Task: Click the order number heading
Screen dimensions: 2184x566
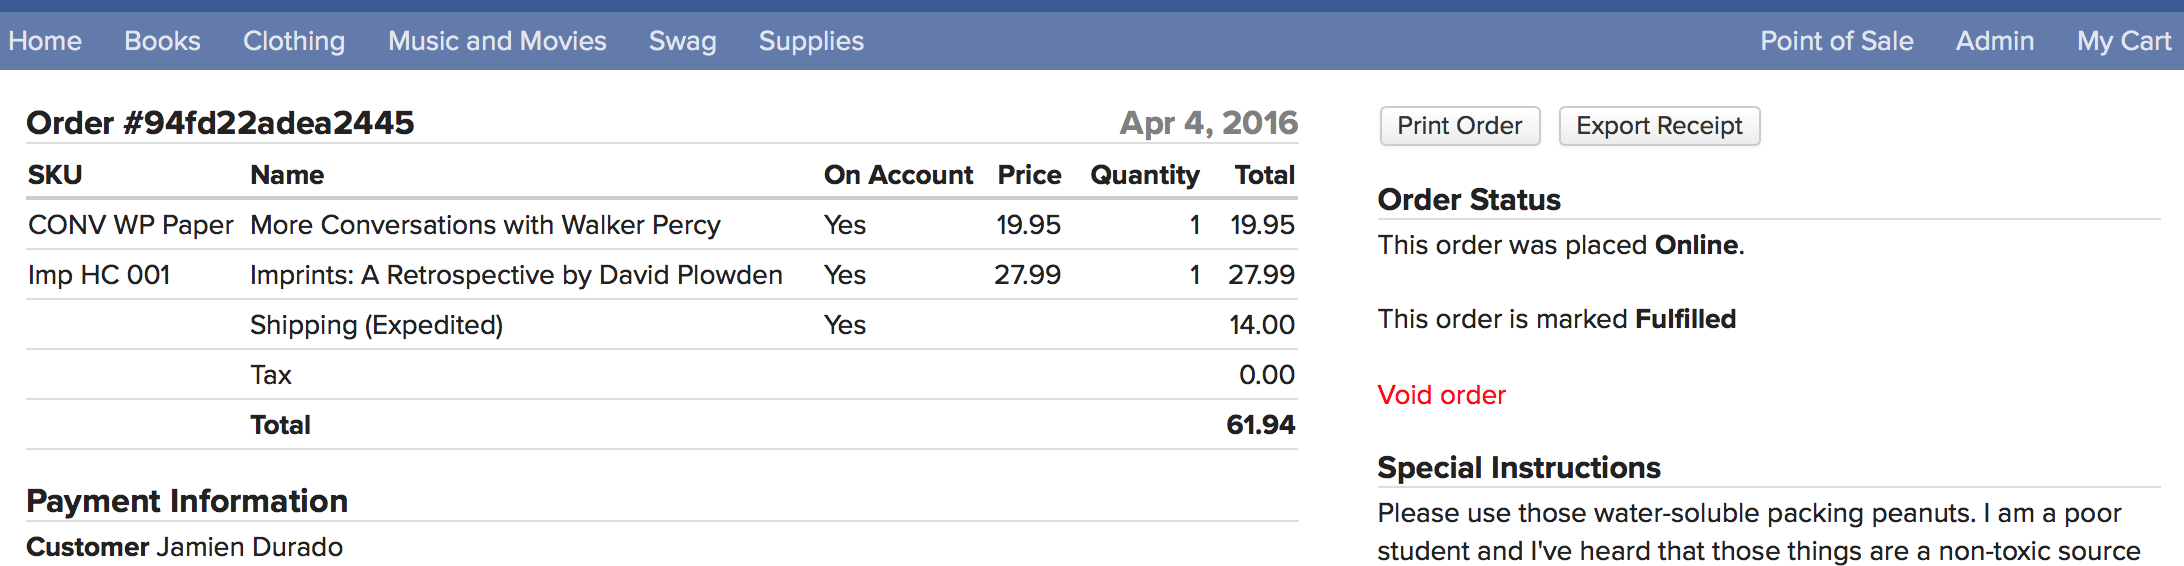Action: (x=220, y=123)
